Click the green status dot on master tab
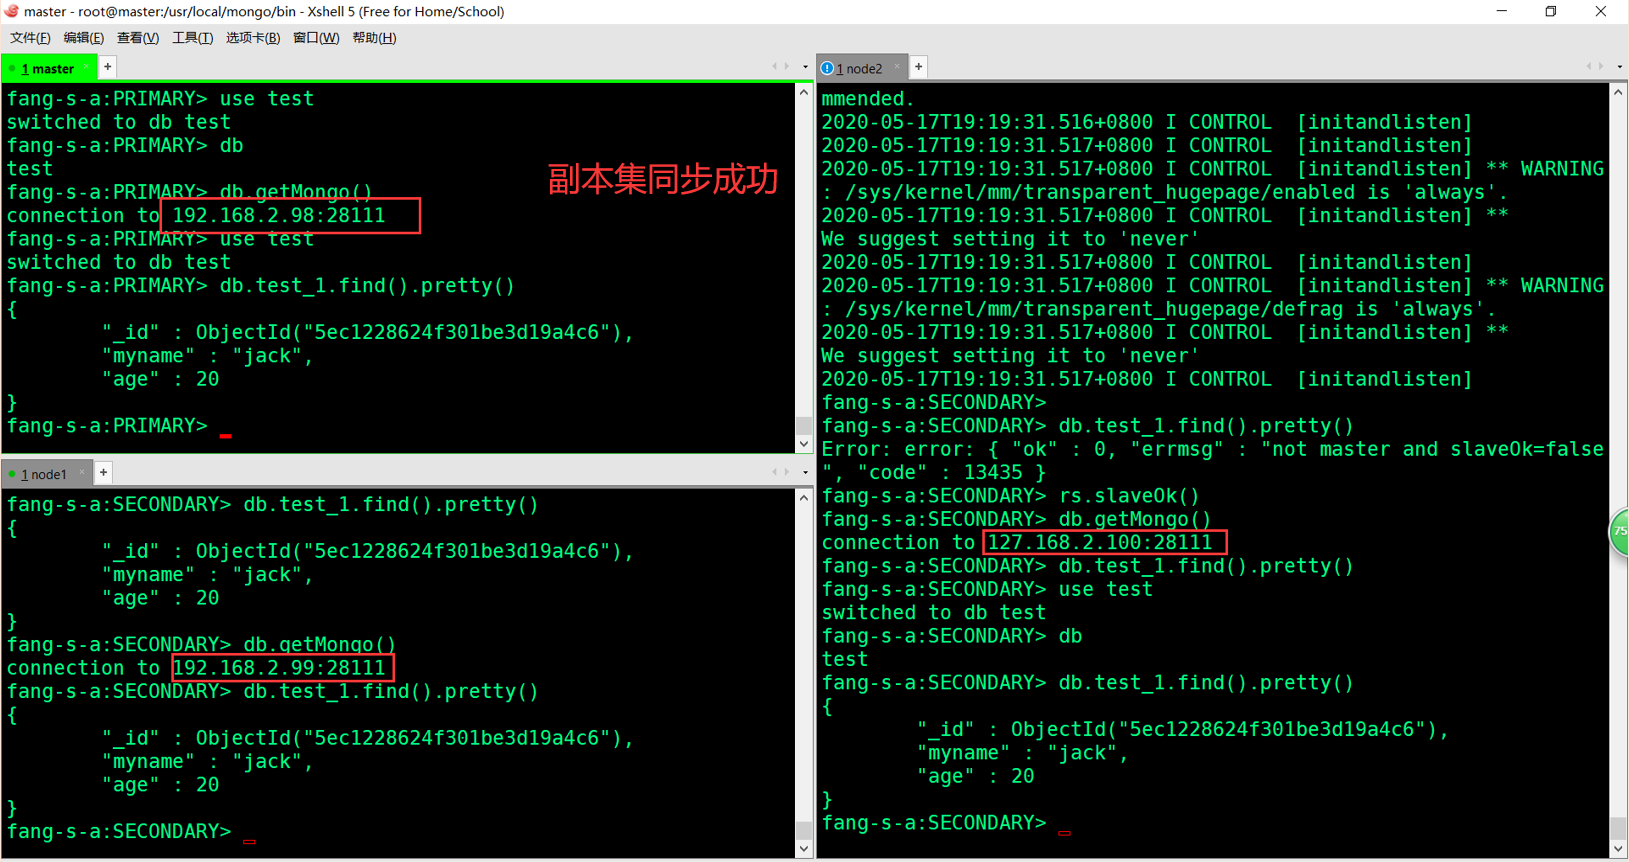Screen dimensions: 1629x862 click(12, 69)
